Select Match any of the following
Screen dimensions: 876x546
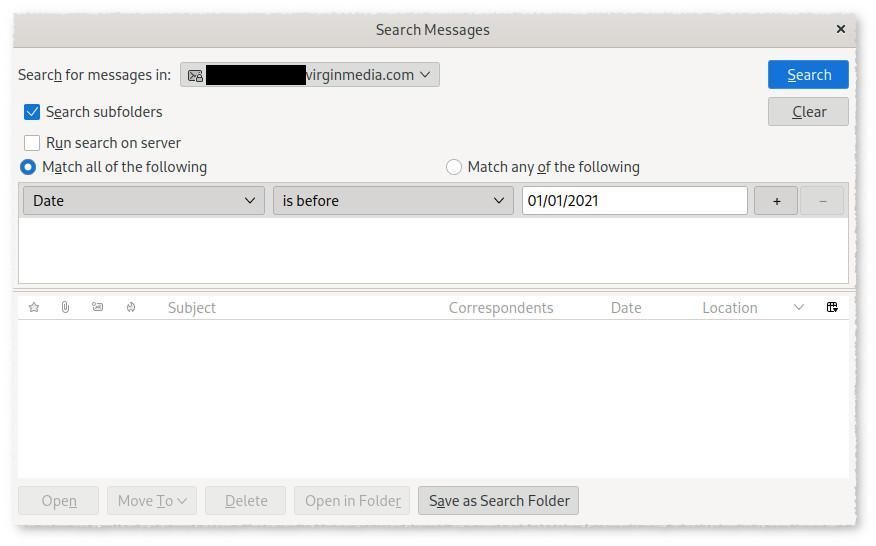coord(454,167)
